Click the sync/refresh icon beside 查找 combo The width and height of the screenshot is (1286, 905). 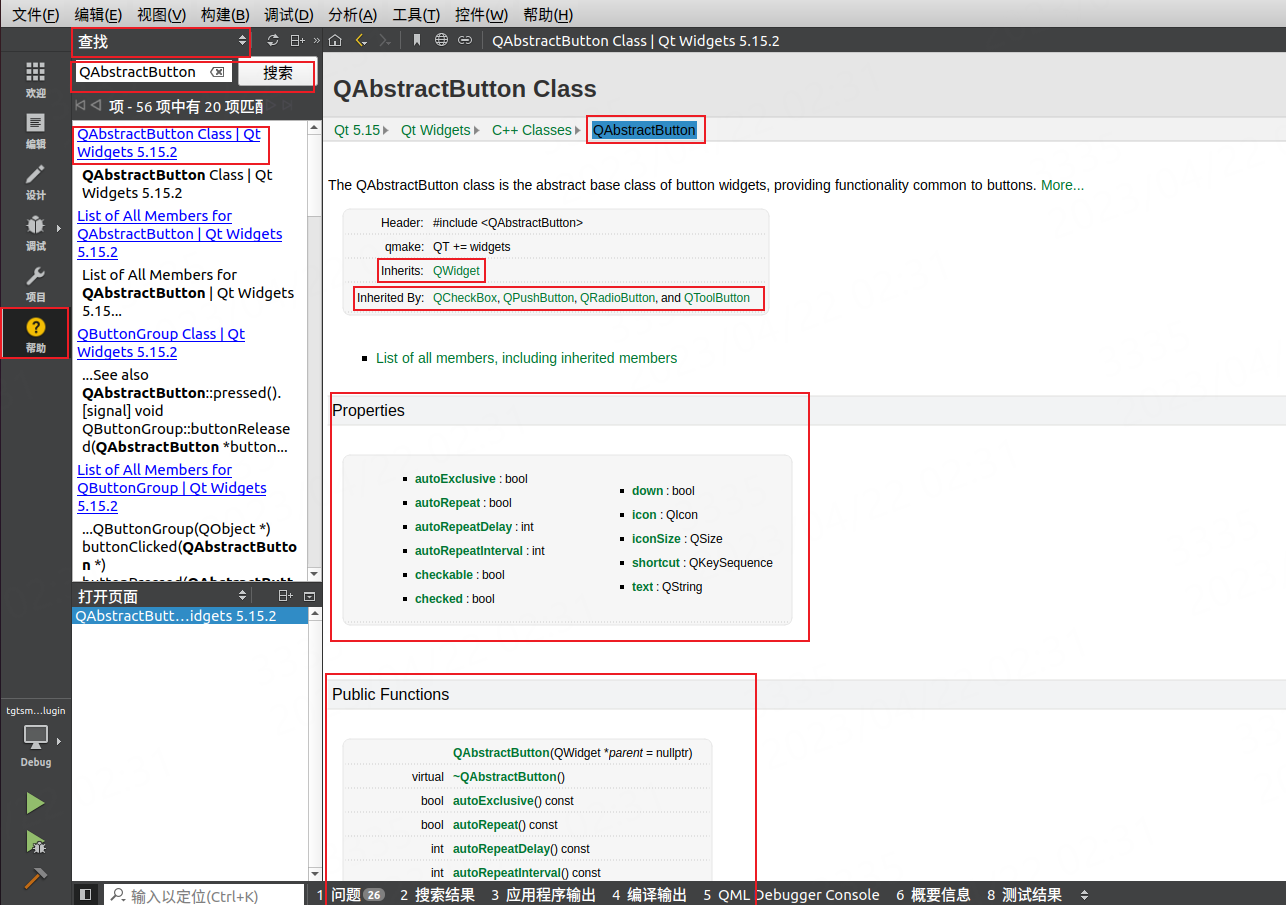(273, 40)
